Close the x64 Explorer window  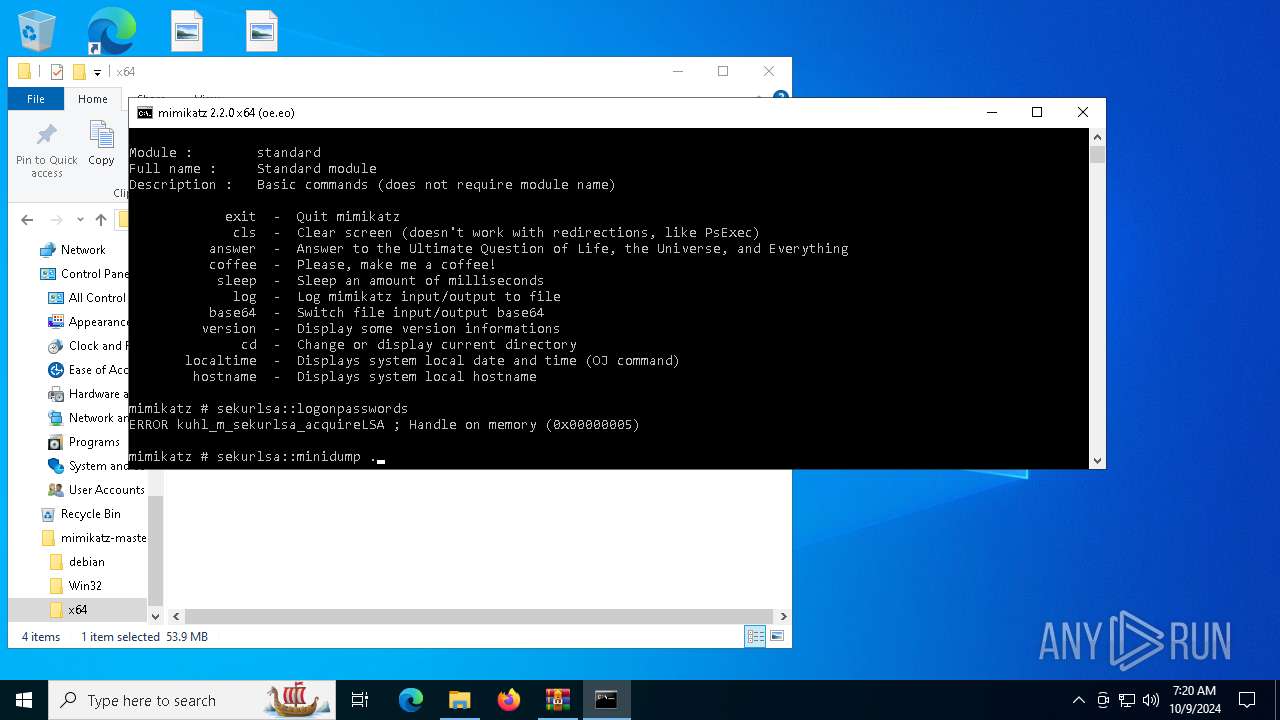point(769,72)
